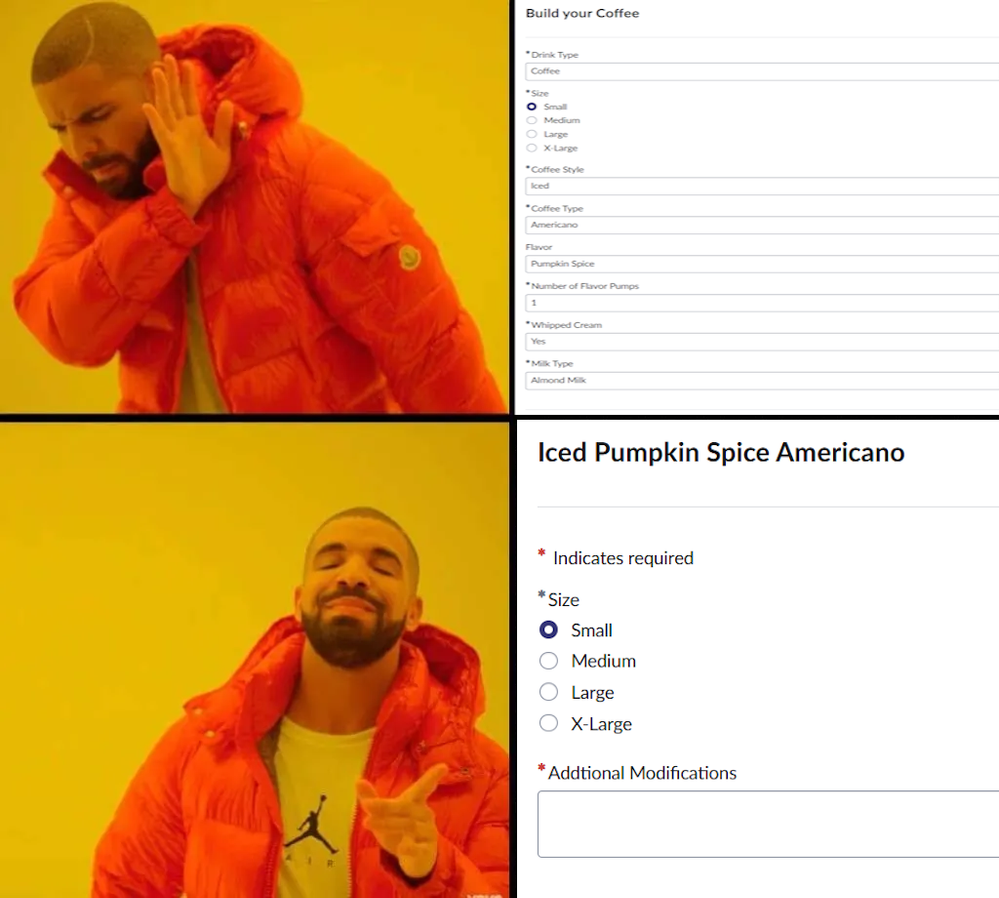The width and height of the screenshot is (999, 898).
Task: Click the Additional Modifications text area
Action: coord(768,824)
